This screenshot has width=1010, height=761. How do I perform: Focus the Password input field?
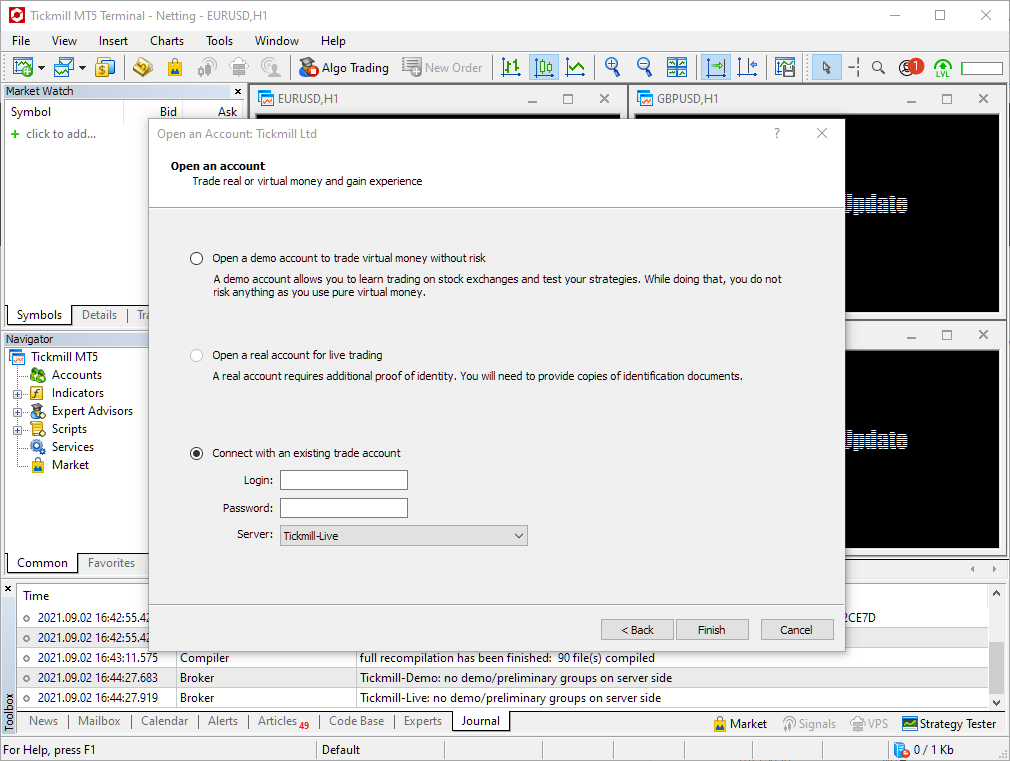[x=344, y=508]
